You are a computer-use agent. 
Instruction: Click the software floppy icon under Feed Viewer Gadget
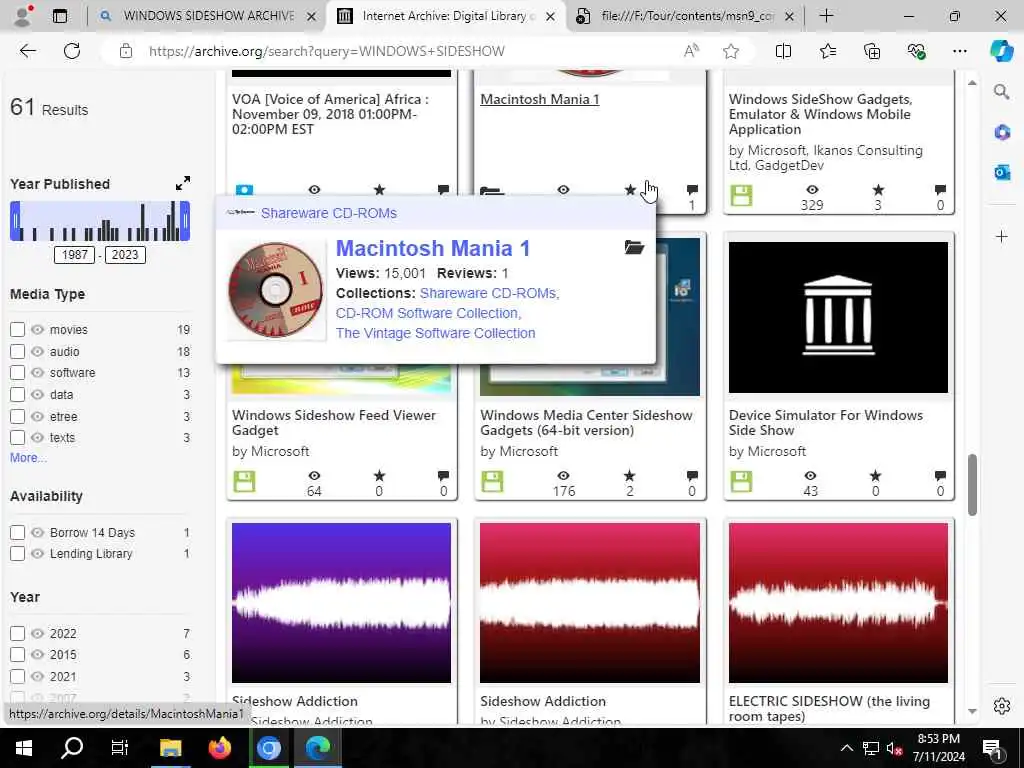[x=244, y=481]
